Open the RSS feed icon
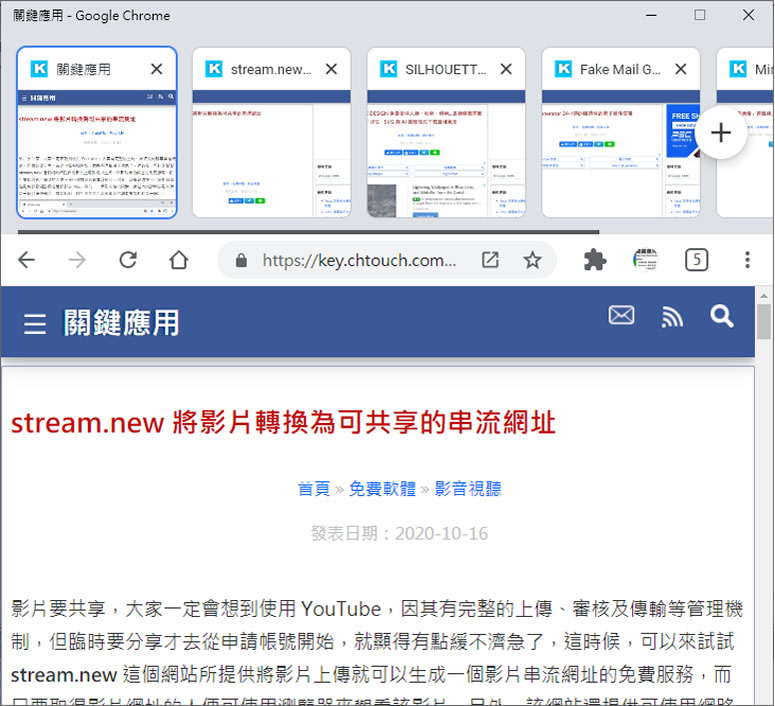 pyautogui.click(x=672, y=316)
